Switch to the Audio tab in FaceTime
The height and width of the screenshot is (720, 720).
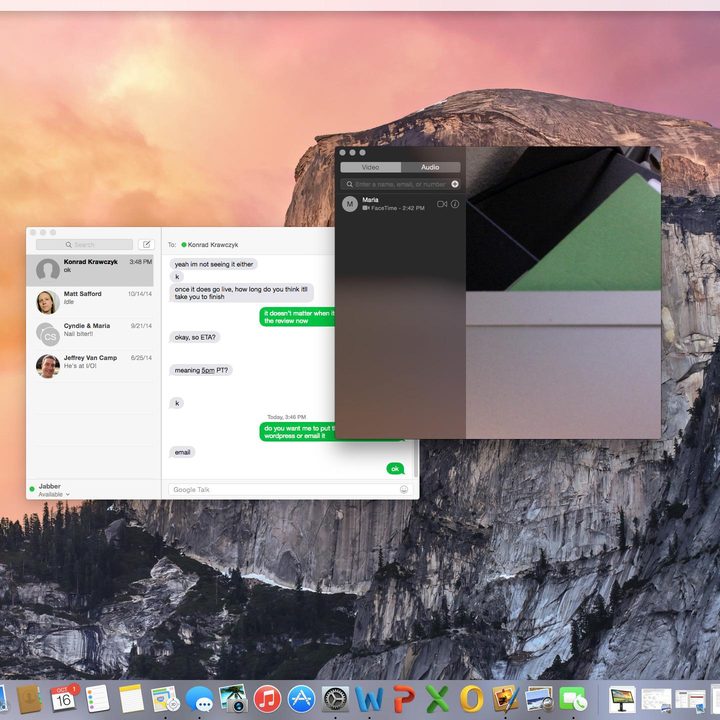click(x=430, y=167)
